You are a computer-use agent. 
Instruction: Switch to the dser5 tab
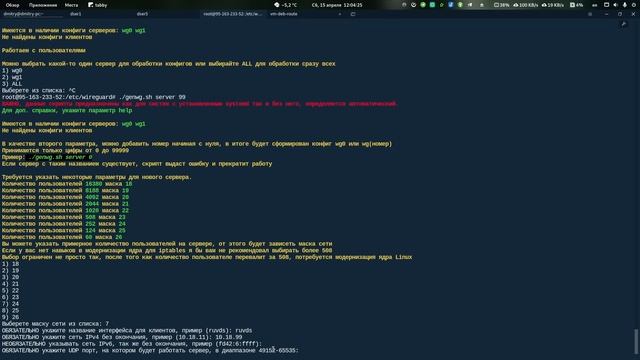click(x=142, y=14)
